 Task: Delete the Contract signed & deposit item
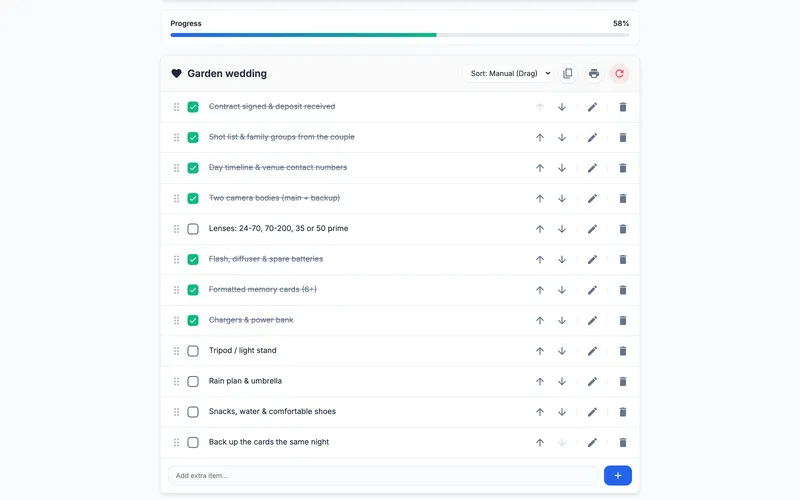622,107
